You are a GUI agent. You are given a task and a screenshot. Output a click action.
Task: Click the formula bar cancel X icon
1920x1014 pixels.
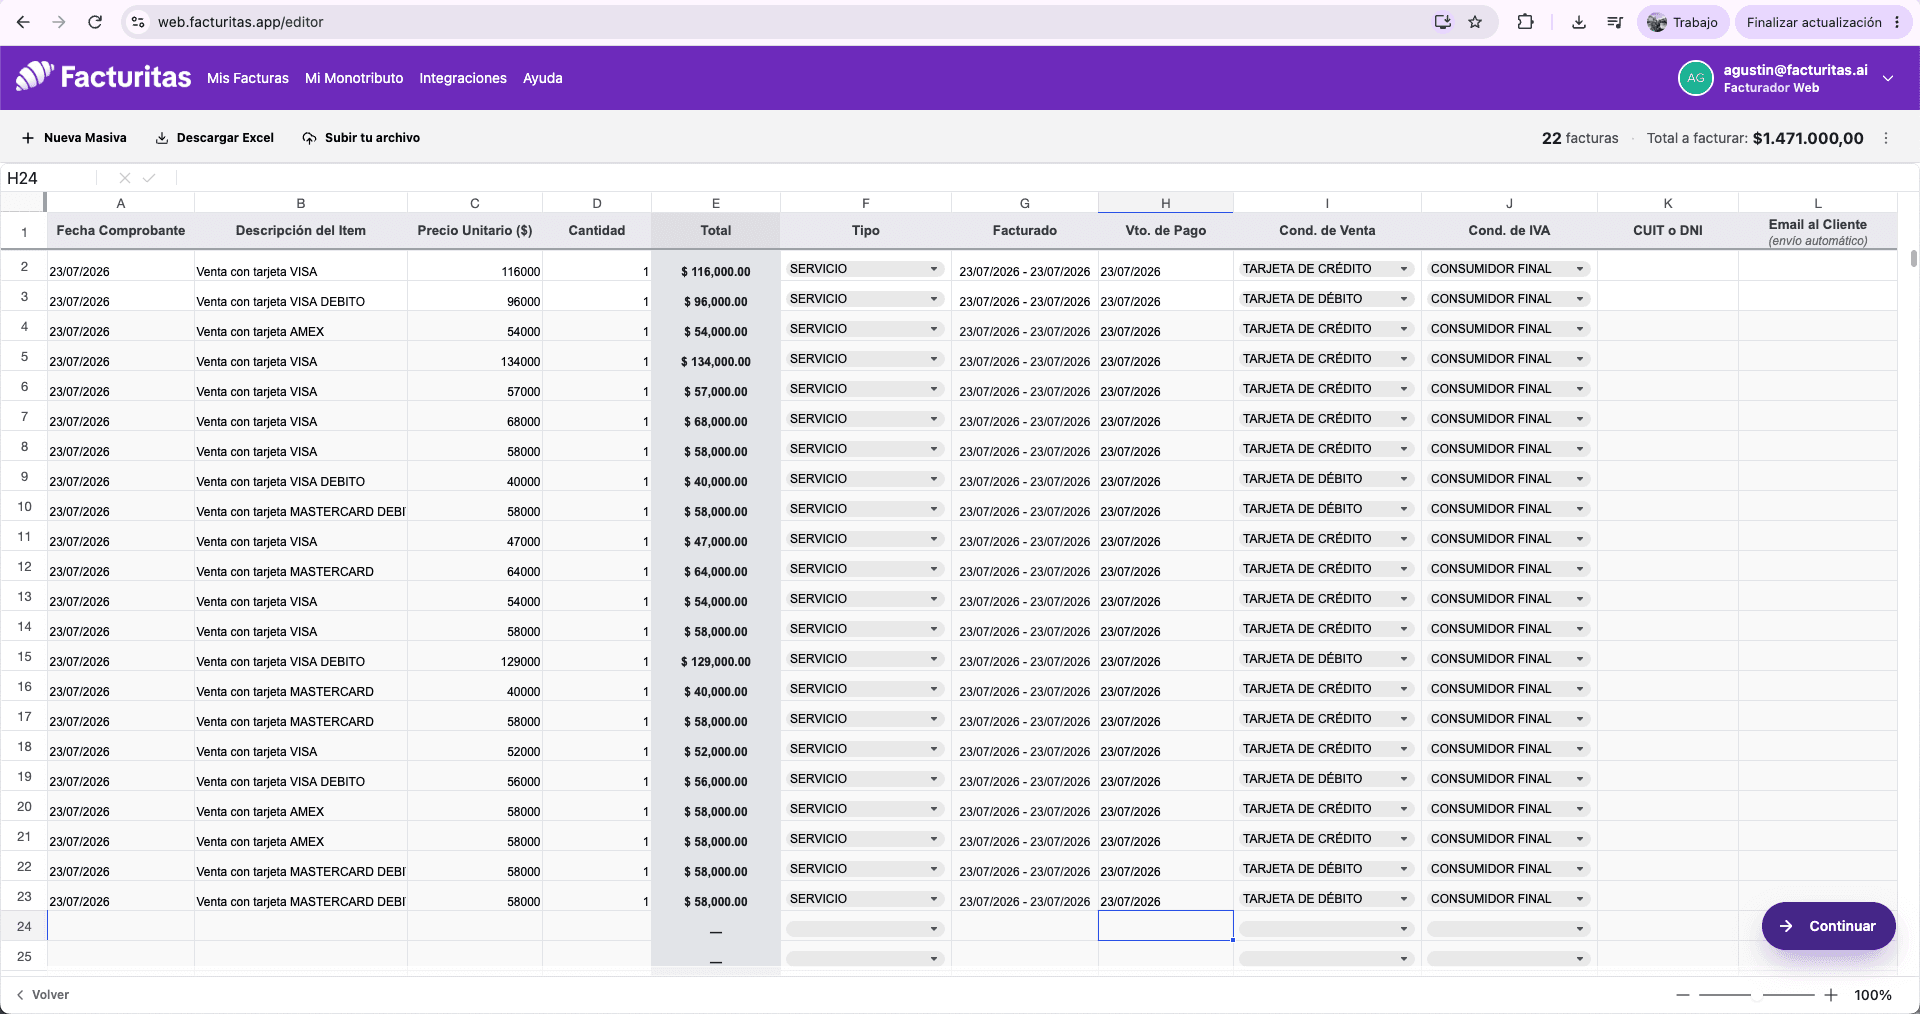[125, 178]
